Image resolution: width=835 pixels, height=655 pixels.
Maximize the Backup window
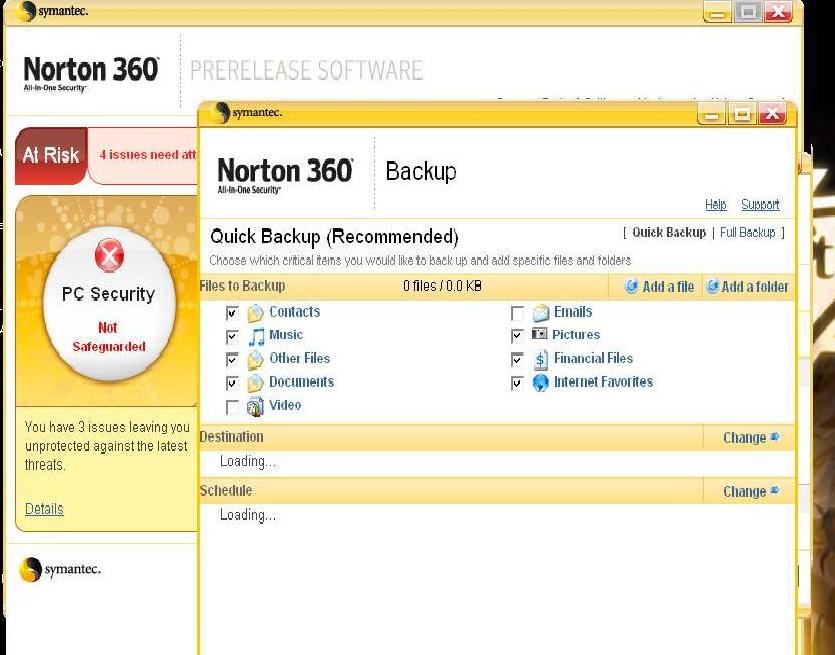pos(742,113)
